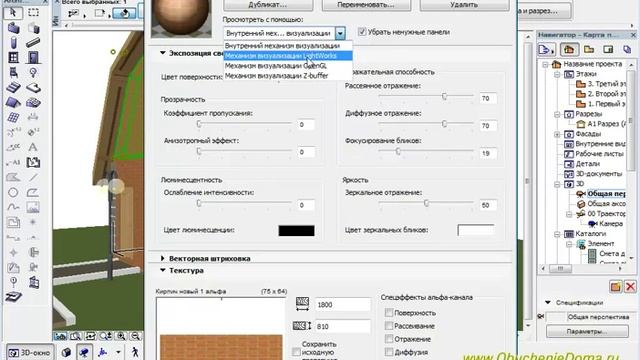Click the brick texture preview thumbnail
Screen dimensions: 640x360
221,329
